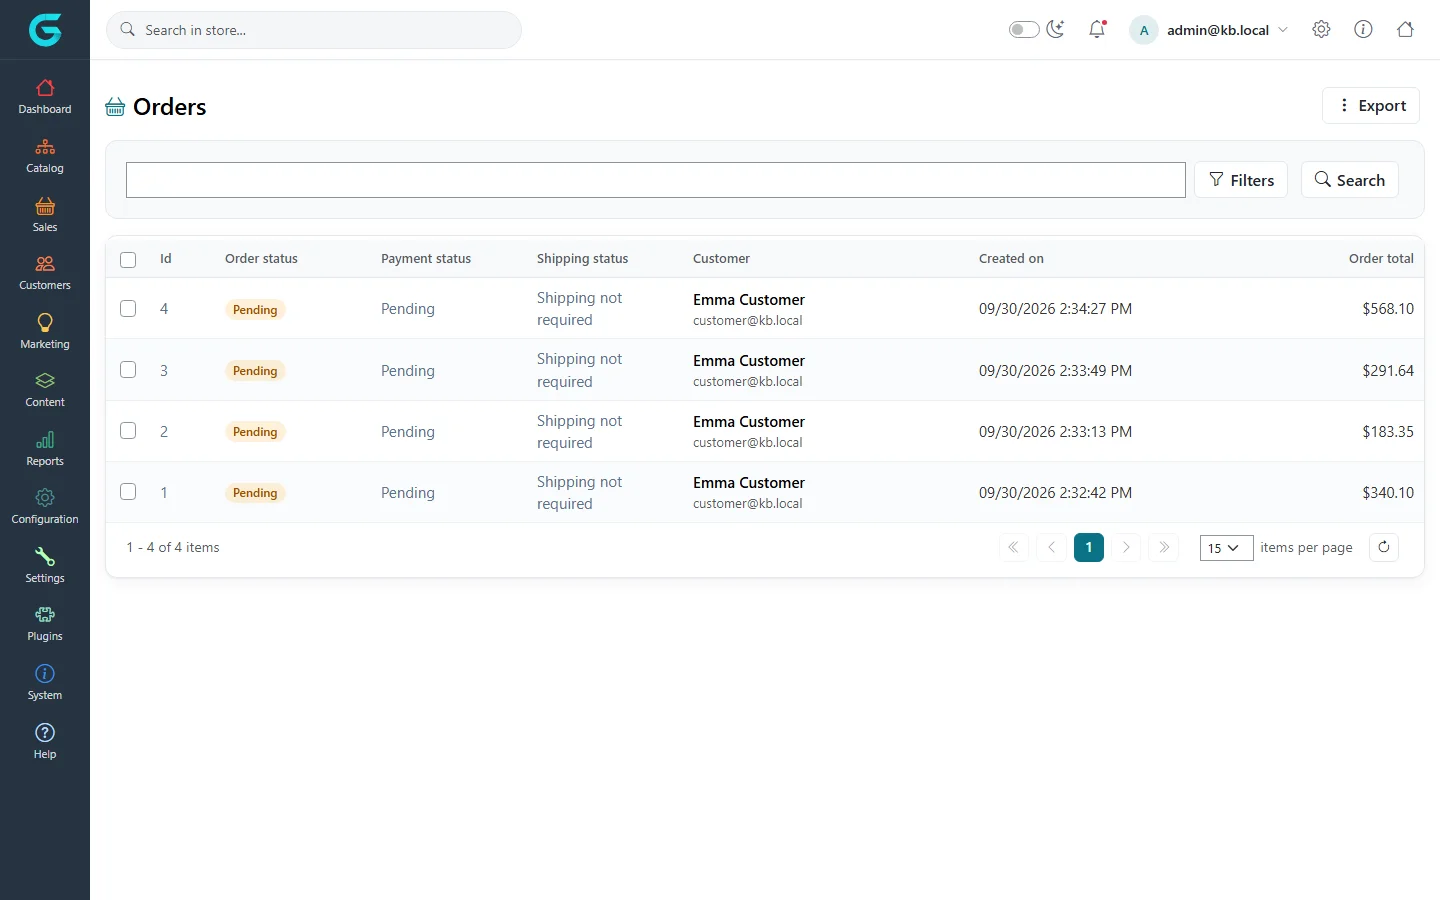This screenshot has width=1440, height=900.
Task: Select the checkbox for order 3
Action: click(x=128, y=370)
